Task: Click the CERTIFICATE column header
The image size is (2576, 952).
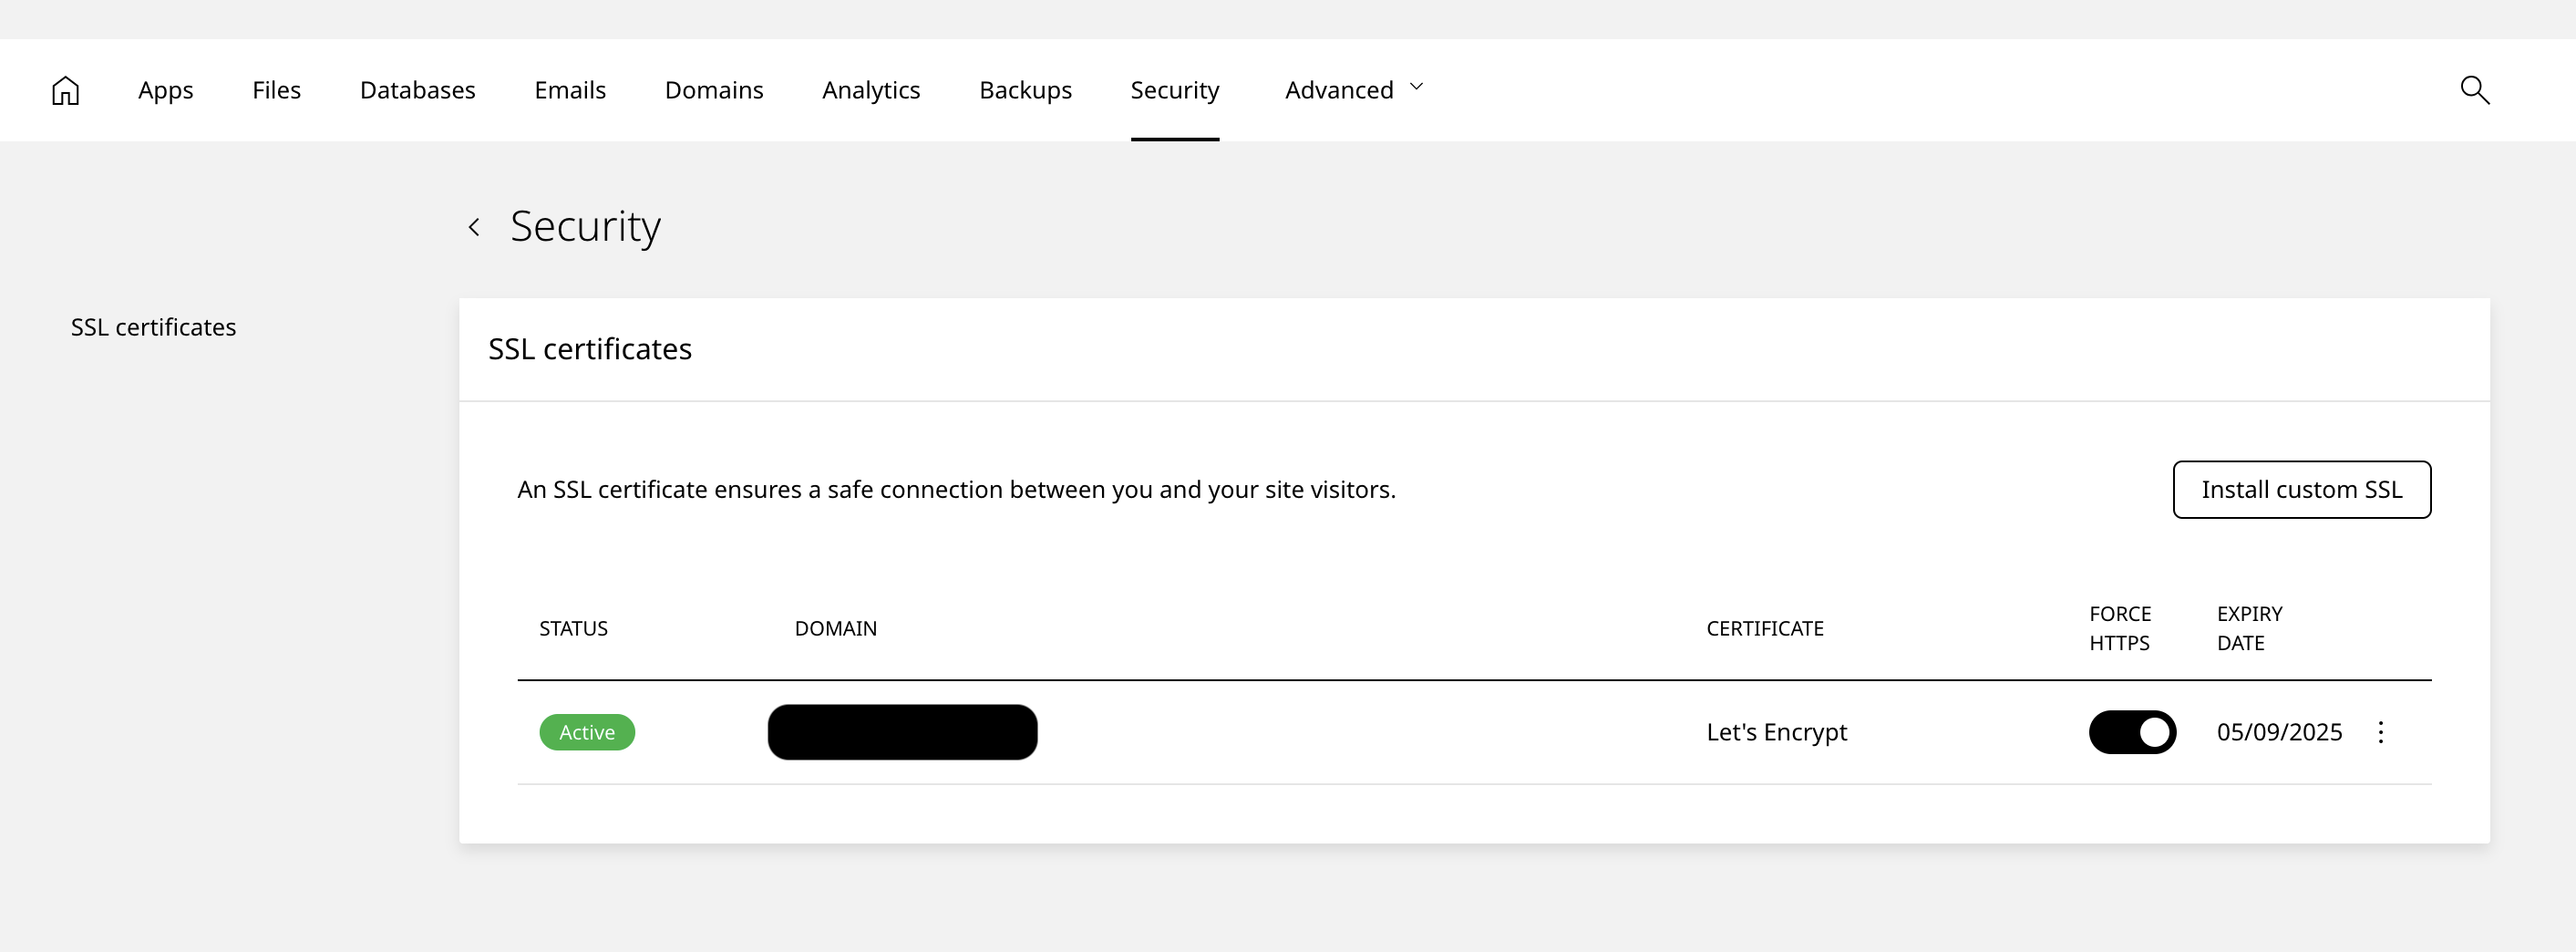Action: pos(1764,628)
